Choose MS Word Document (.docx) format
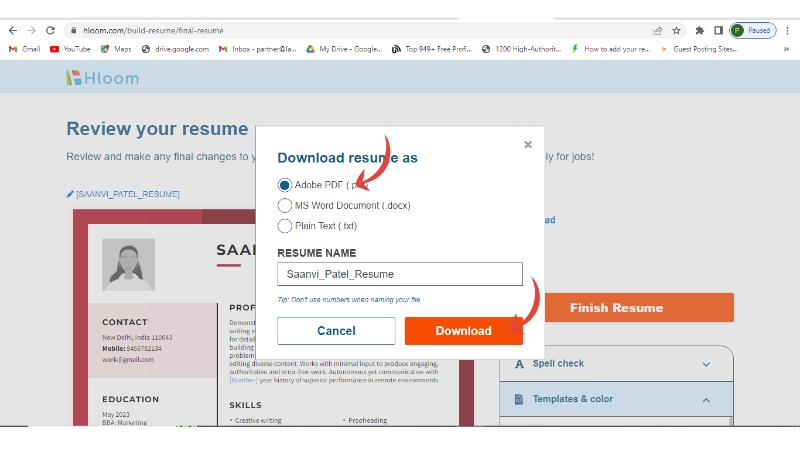This screenshot has width=800, height=449. click(x=285, y=205)
